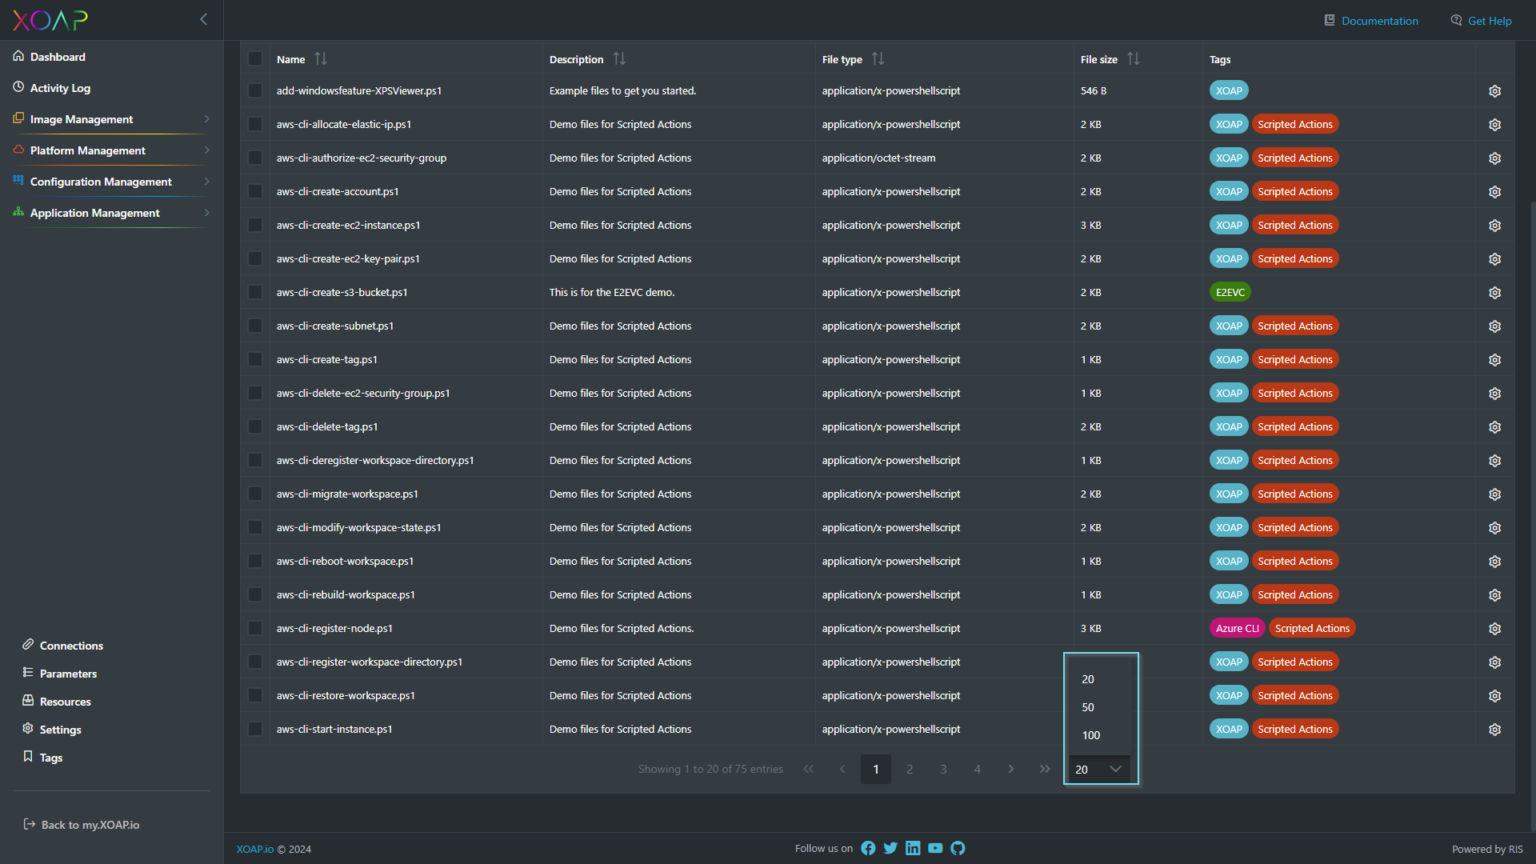Select all rows with header checkbox
This screenshot has width=1536, height=864.
[255, 59]
